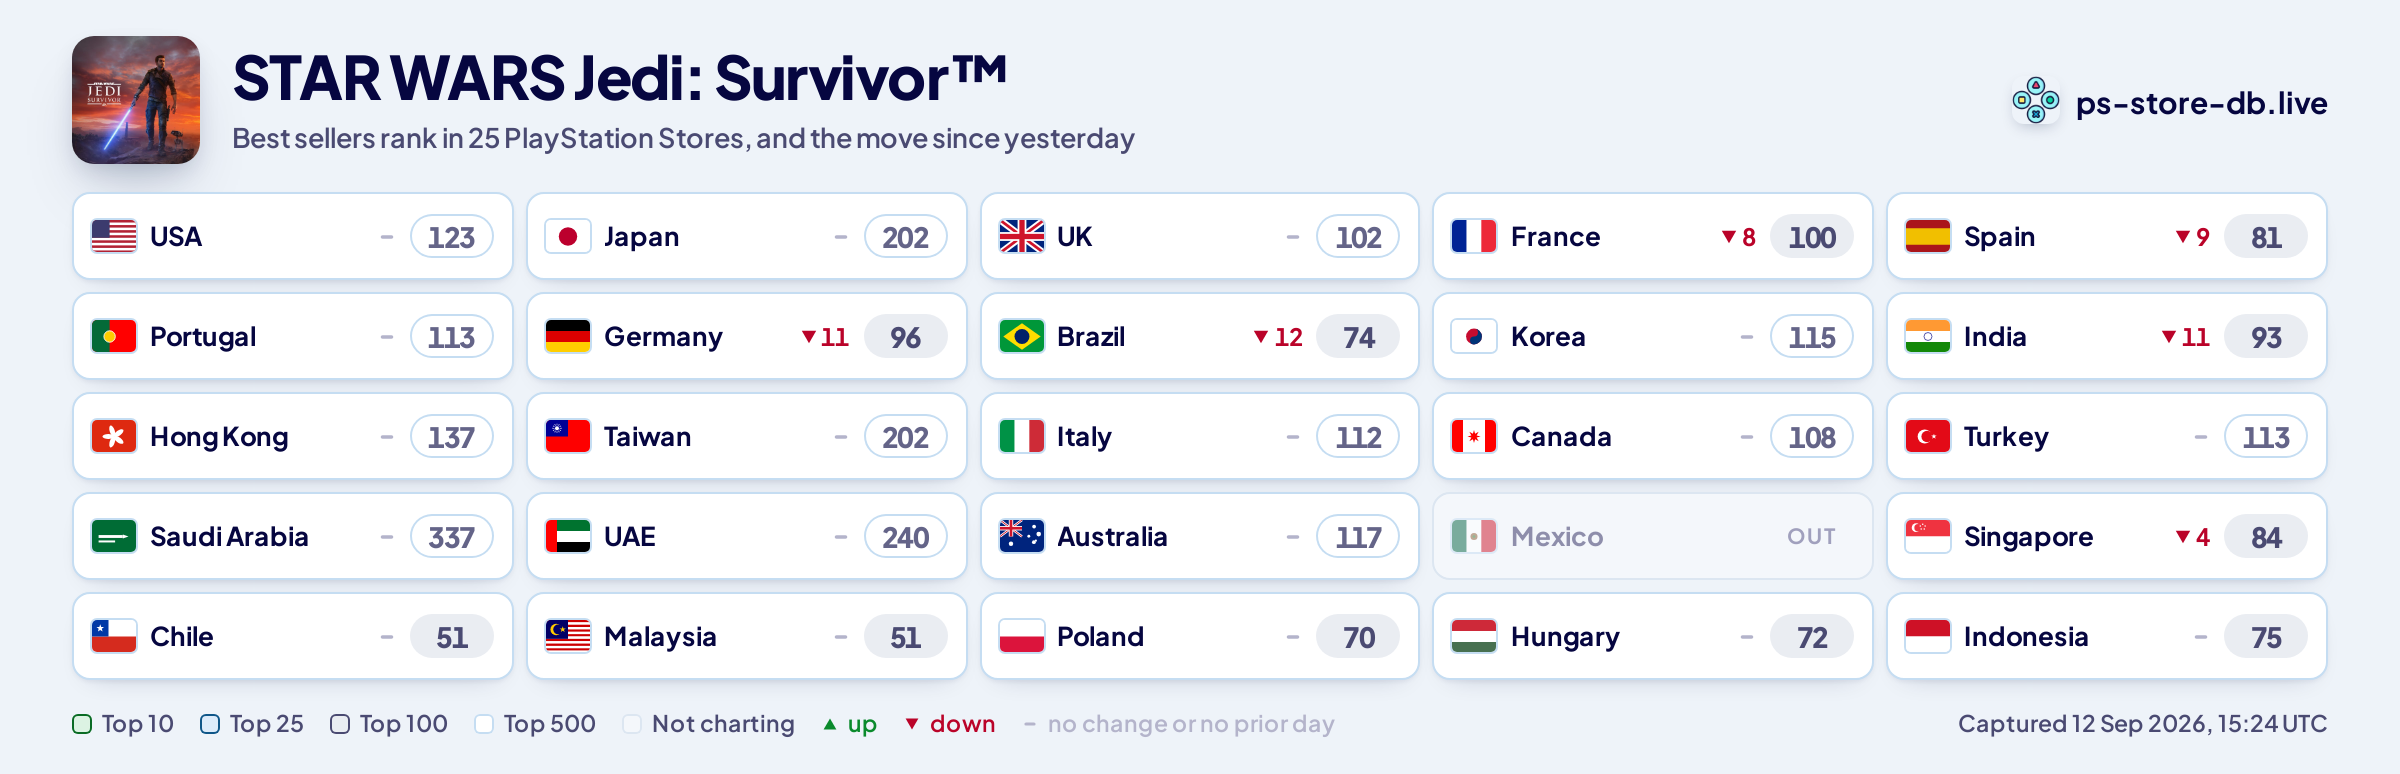The image size is (2400, 774).
Task: Click the Top 500 legend color box
Action: (484, 724)
